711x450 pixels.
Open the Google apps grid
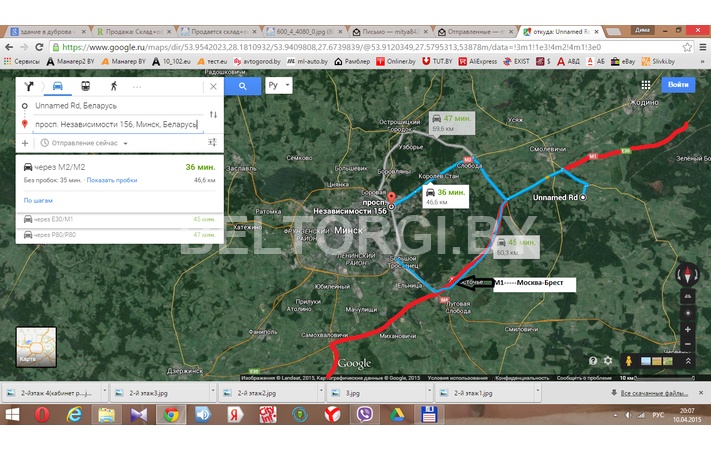tap(646, 85)
